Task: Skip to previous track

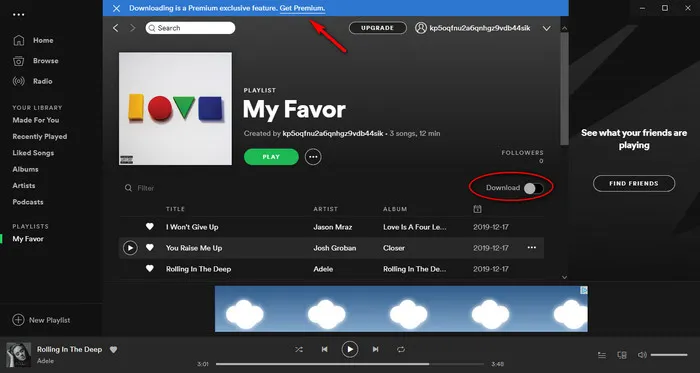Action: 325,349
